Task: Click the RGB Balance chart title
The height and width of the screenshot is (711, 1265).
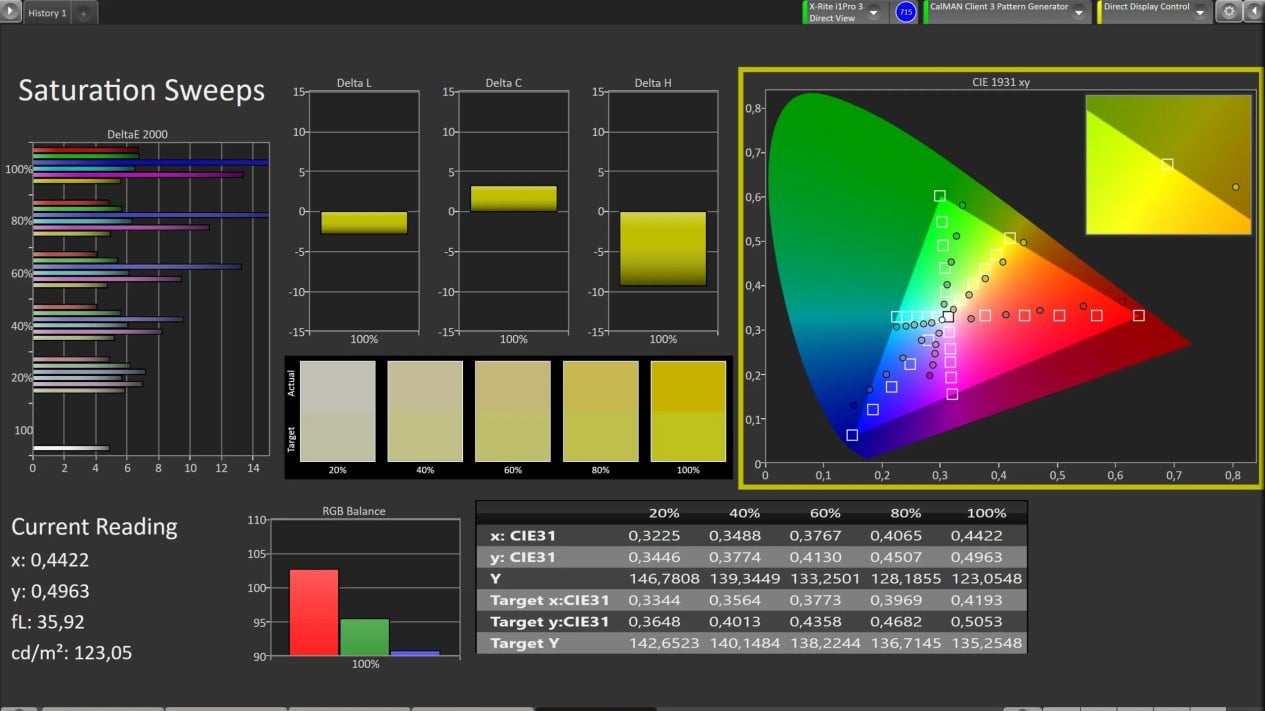Action: (x=353, y=511)
